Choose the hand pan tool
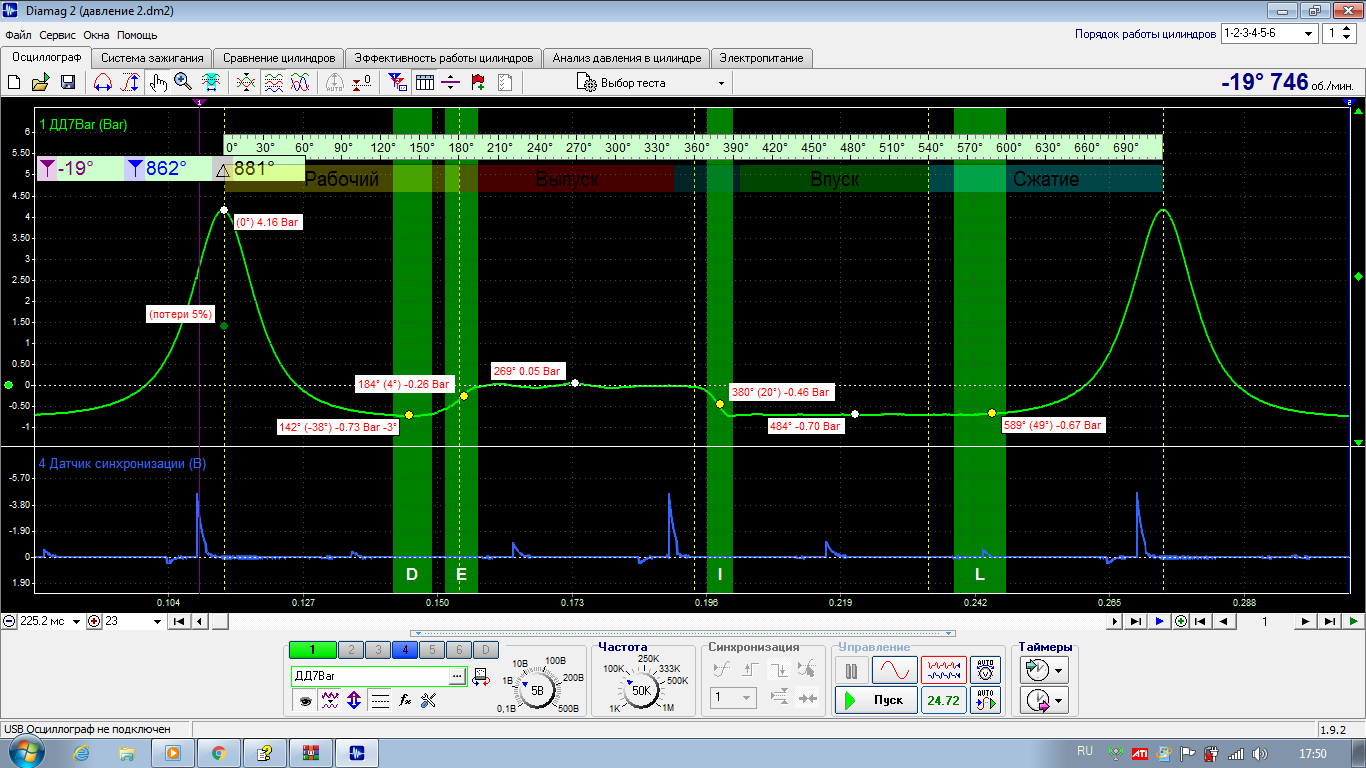Image resolution: width=1366 pixels, height=768 pixels. point(158,83)
